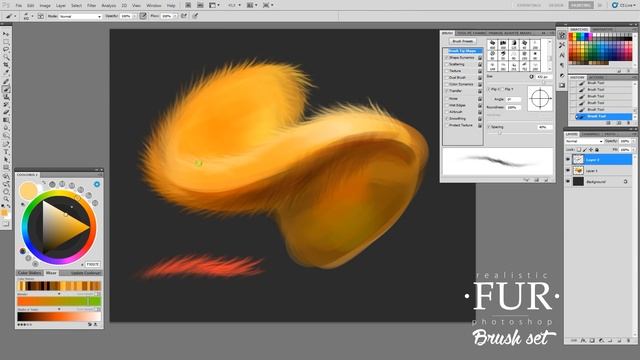Image resolution: width=640 pixels, height=360 pixels.
Task: Select the Layer 1 thumbnail
Action: point(578,171)
